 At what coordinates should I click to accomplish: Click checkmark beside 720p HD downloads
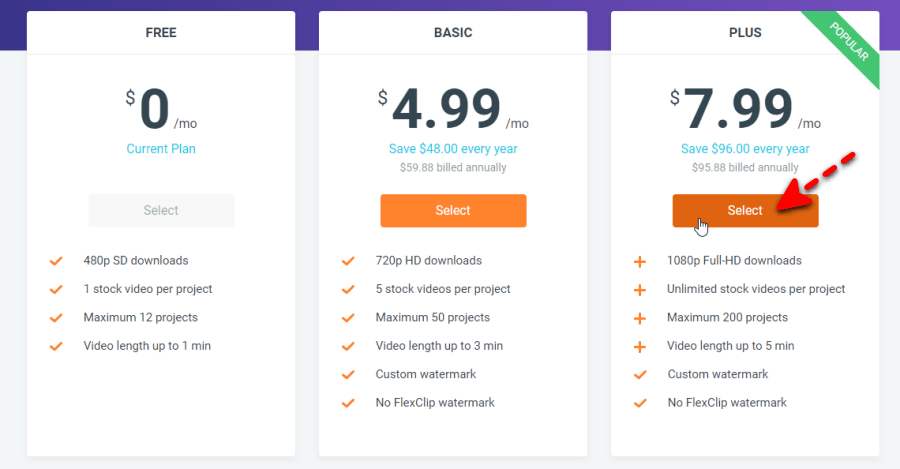[x=348, y=261]
